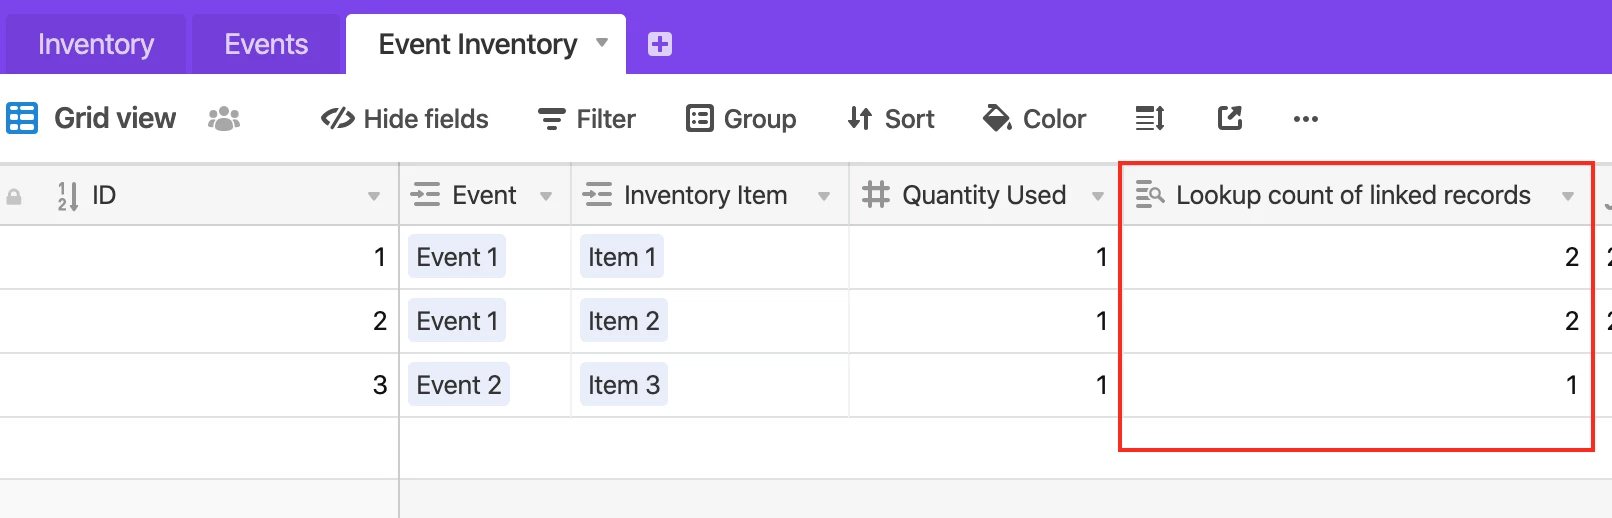The image size is (1612, 518).
Task: Click the lock icon in ID column
Action: 14,197
